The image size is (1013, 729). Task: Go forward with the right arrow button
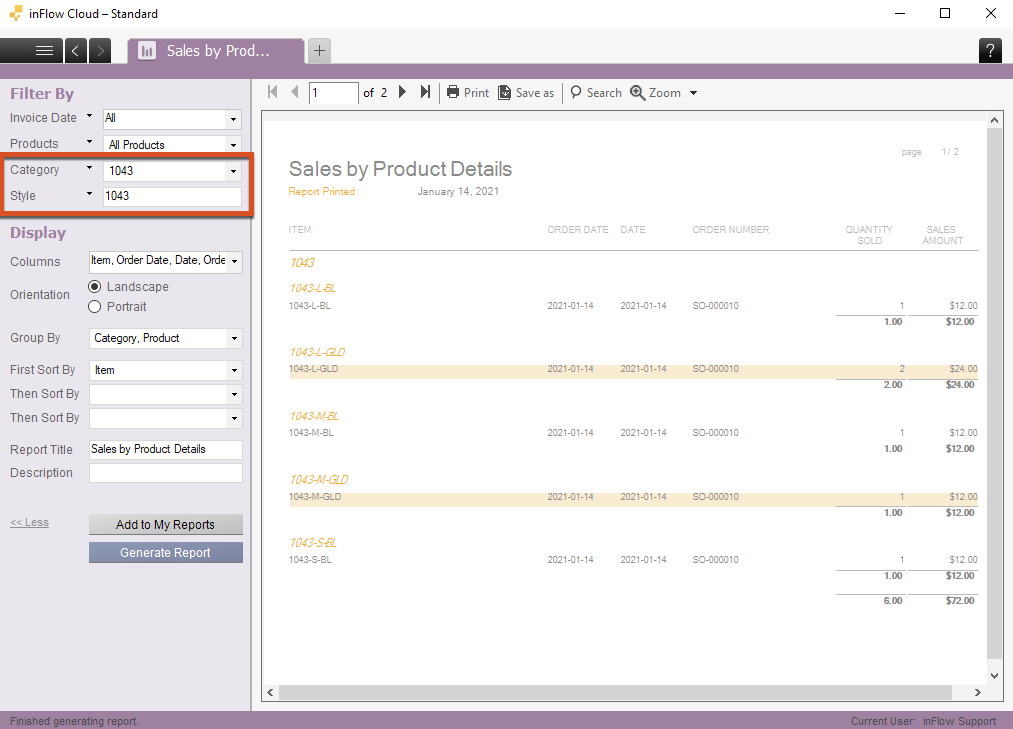click(x=100, y=51)
